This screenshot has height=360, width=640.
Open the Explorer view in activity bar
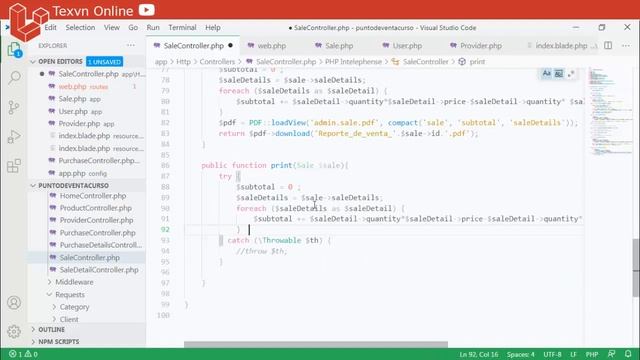pyautogui.click(x=14, y=50)
